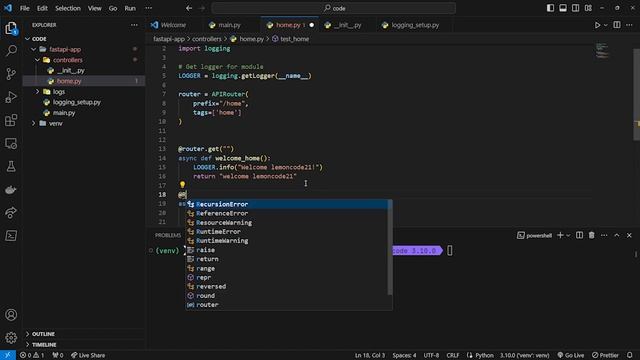Click errors and warnings count in status bar
This screenshot has height=360, width=640.
32,355
